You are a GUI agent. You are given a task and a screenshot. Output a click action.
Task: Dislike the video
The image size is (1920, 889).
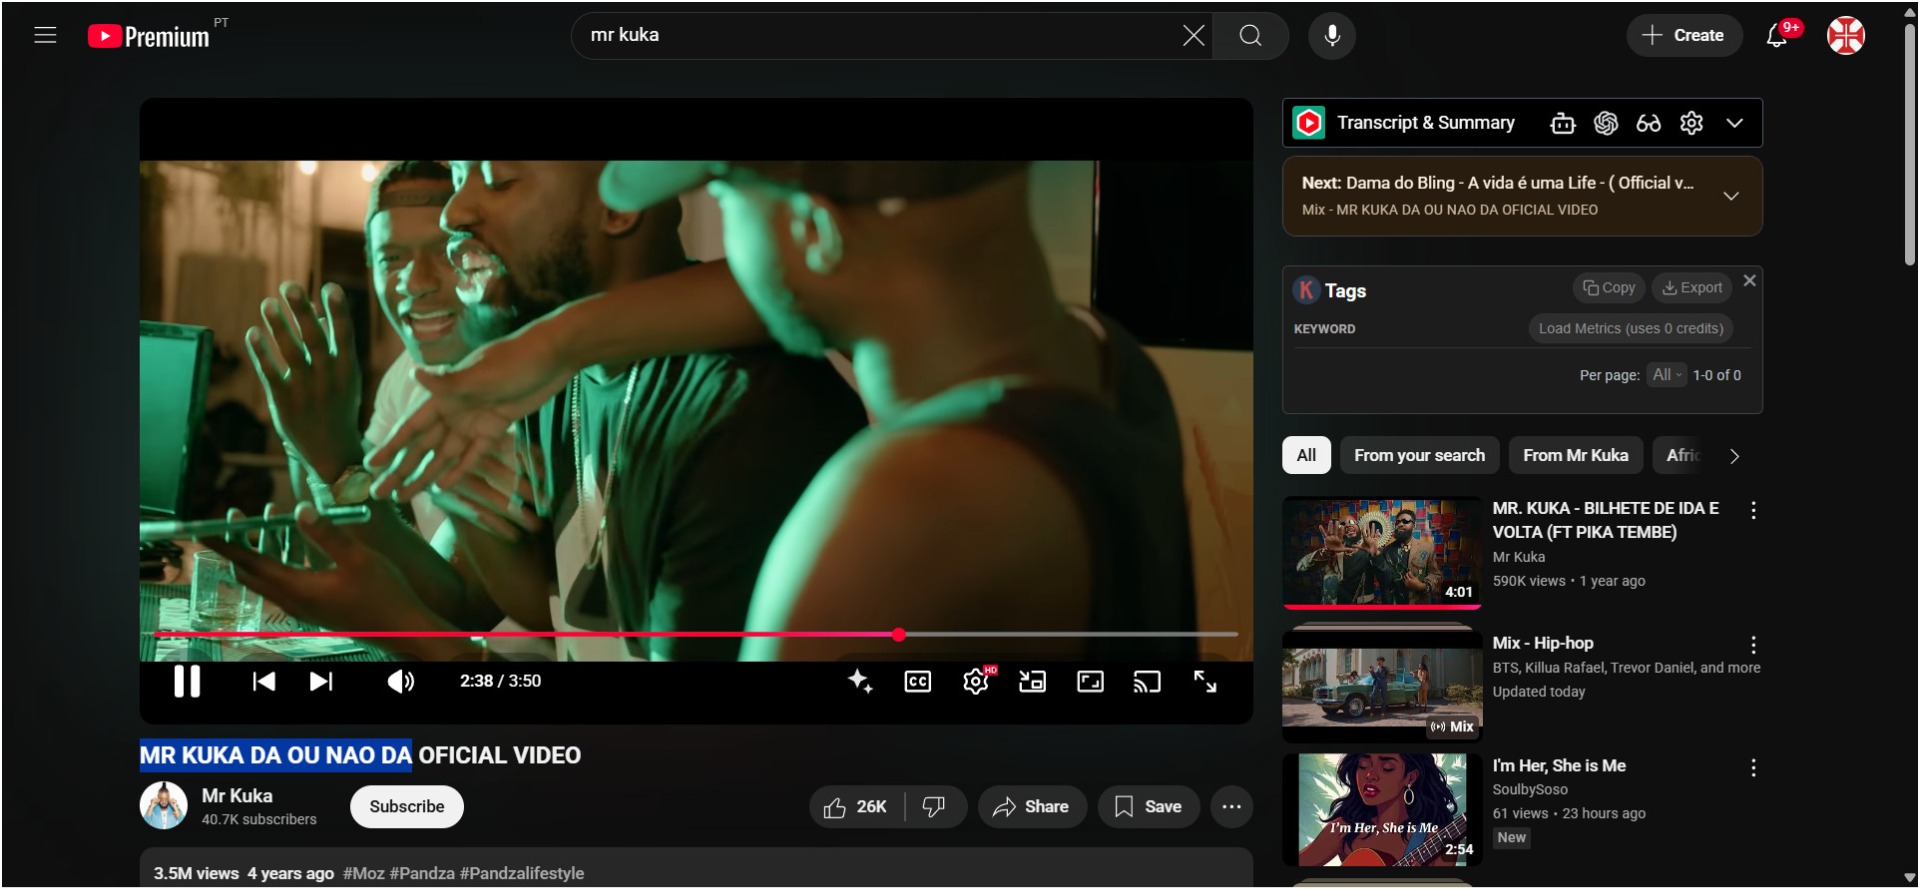934,807
